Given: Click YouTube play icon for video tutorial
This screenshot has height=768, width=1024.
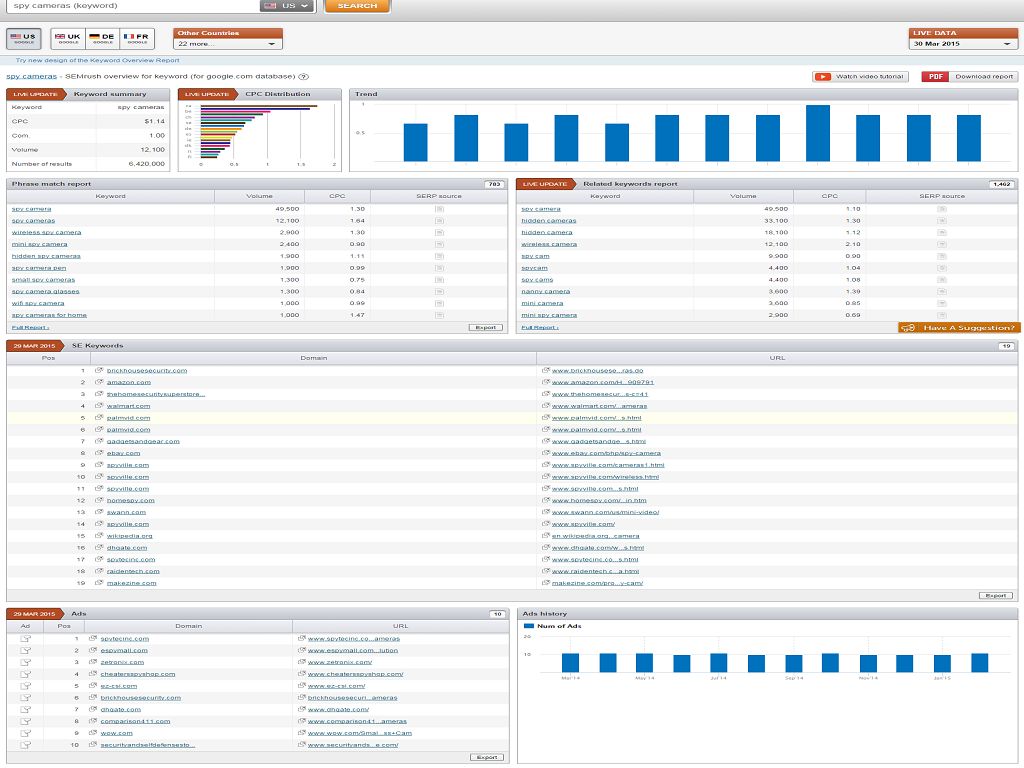Looking at the screenshot, I should tap(823, 76).
